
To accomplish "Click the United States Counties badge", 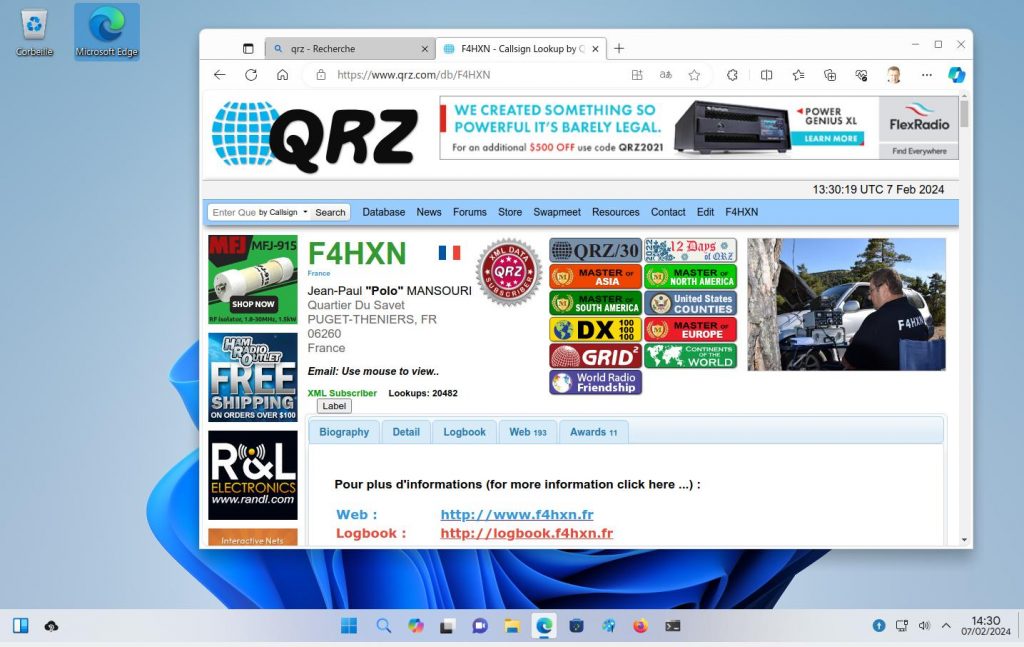I will (x=690, y=304).
